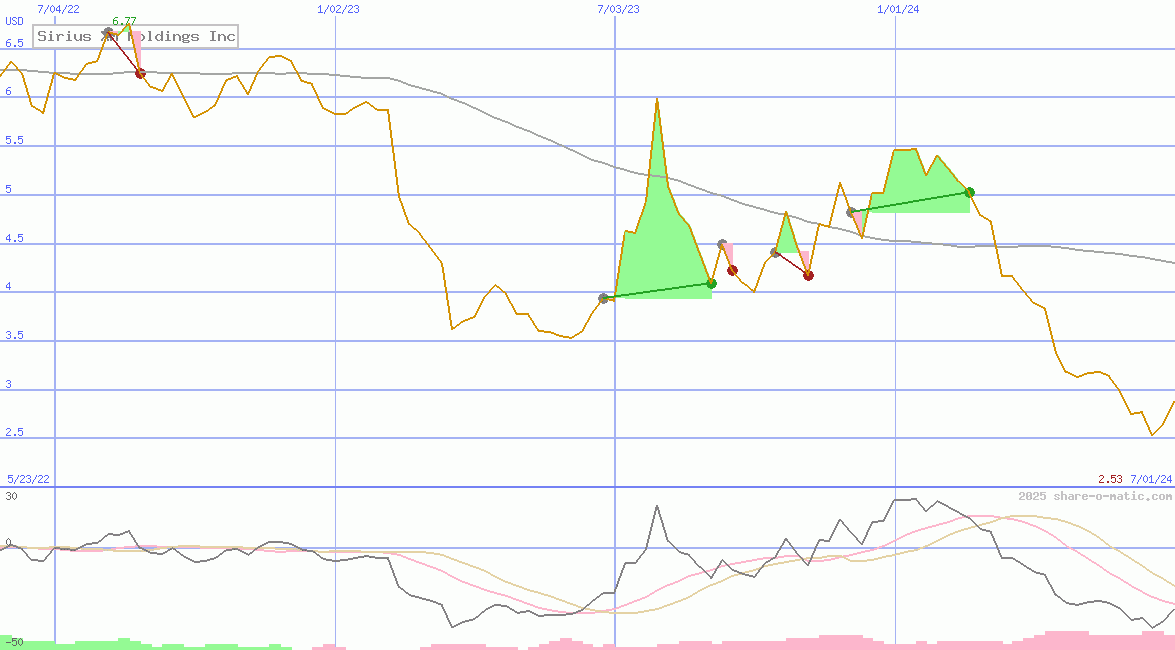Click the 1/02/23 date label

pyautogui.click(x=338, y=9)
